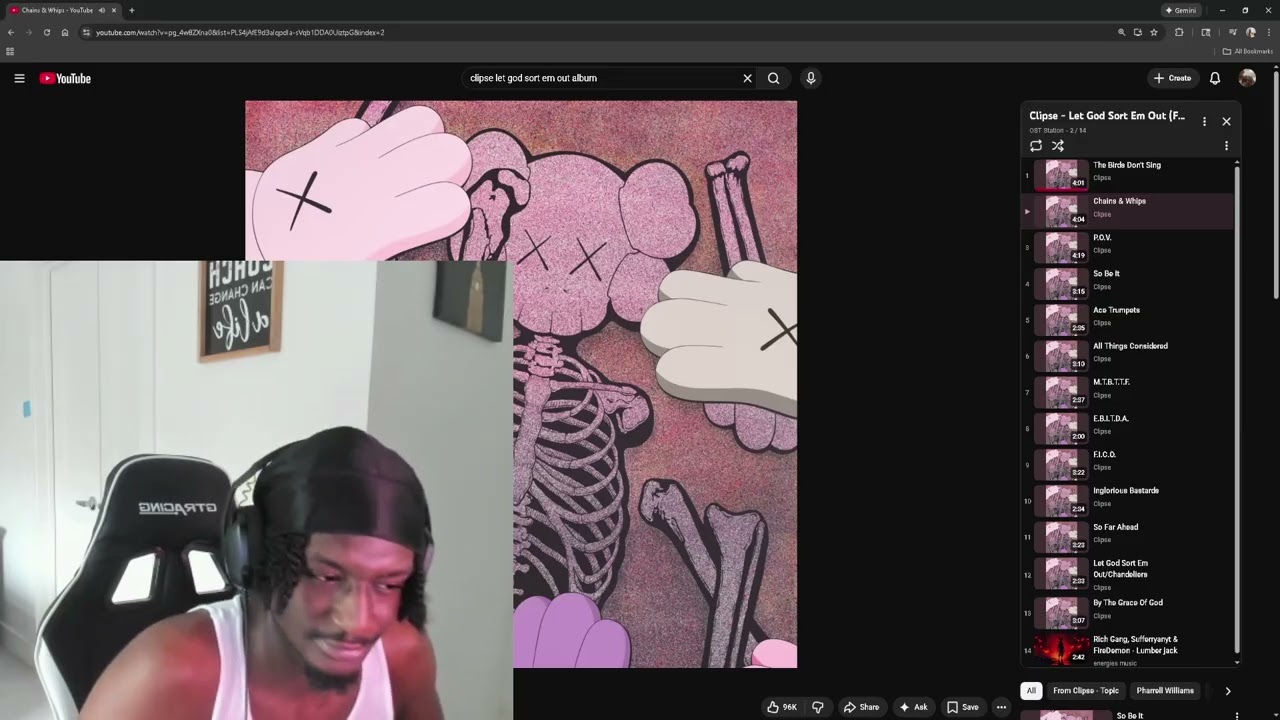Mute tab via speaker icon
This screenshot has height=720, width=1280.
click(101, 10)
